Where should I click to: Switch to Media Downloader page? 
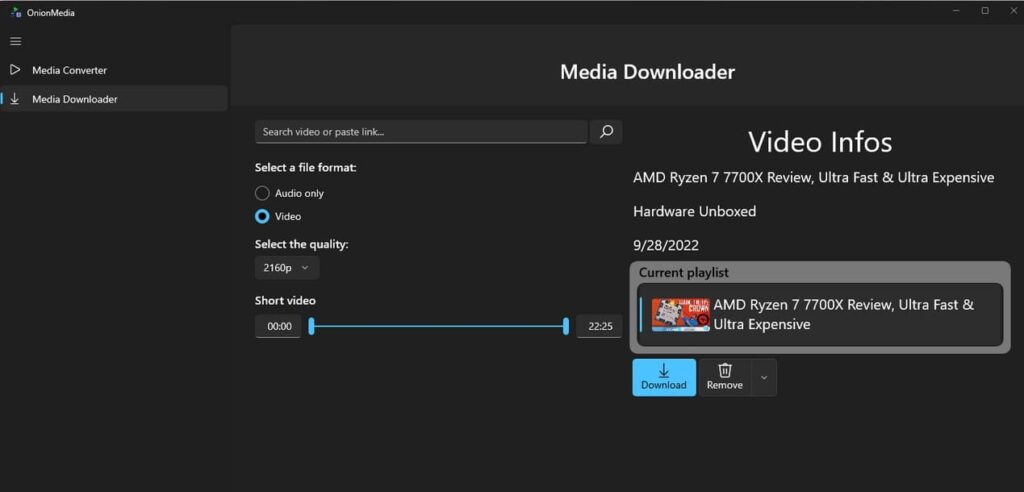pyautogui.click(x=74, y=99)
